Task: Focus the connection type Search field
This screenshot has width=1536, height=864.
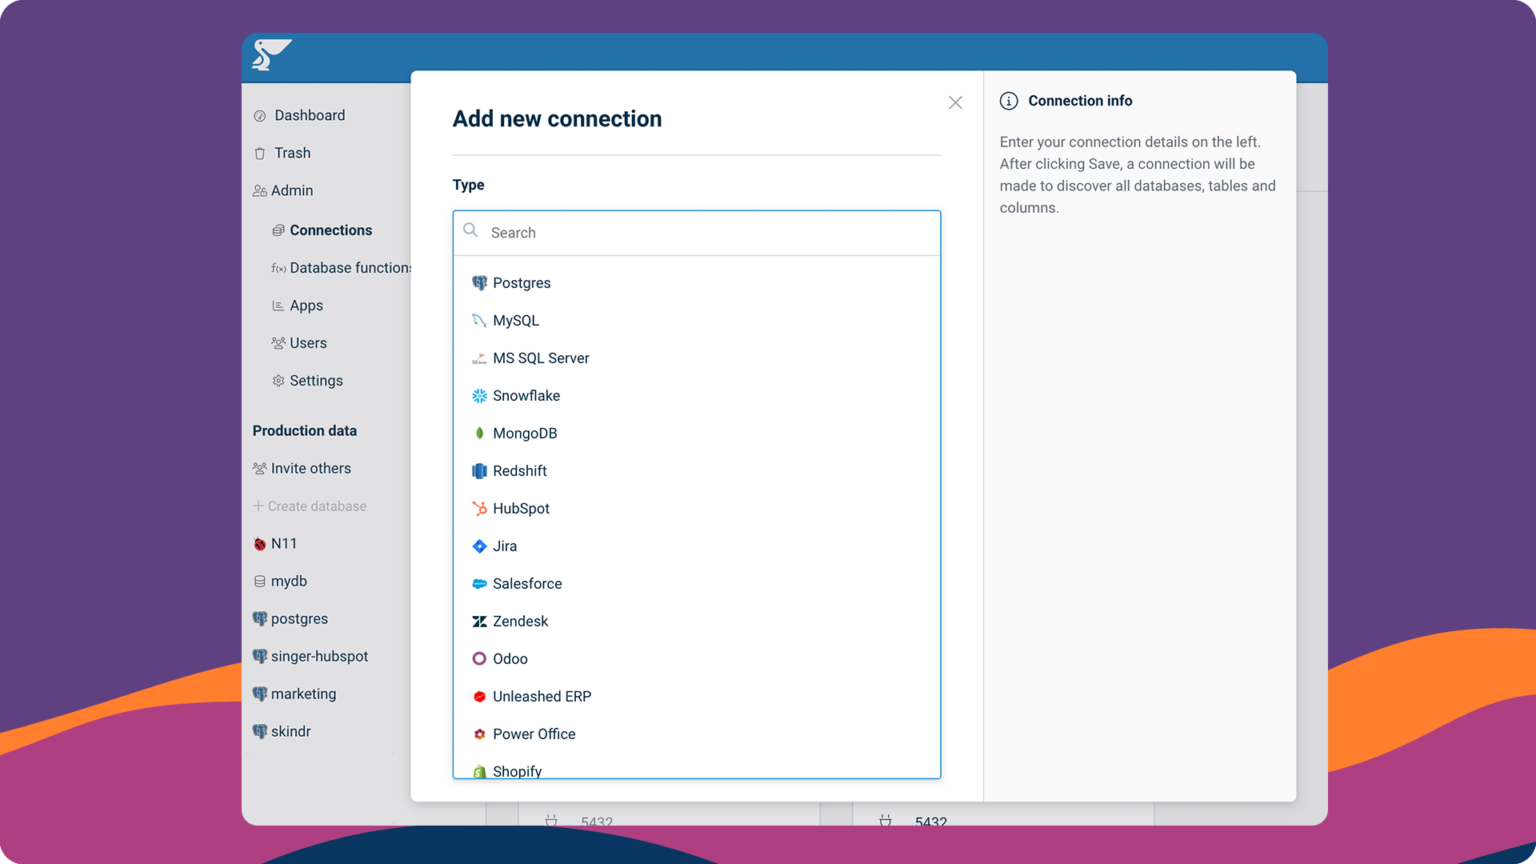Action: coord(710,233)
